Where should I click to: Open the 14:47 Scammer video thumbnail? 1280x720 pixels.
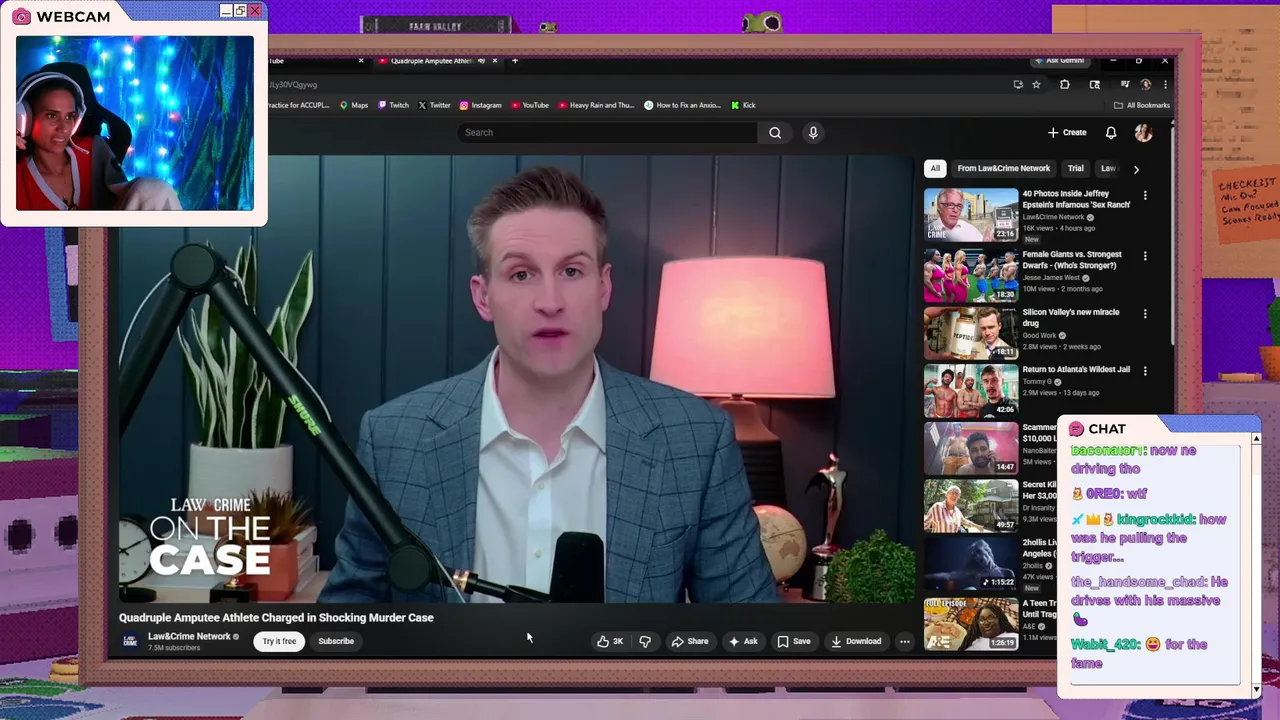click(x=971, y=448)
